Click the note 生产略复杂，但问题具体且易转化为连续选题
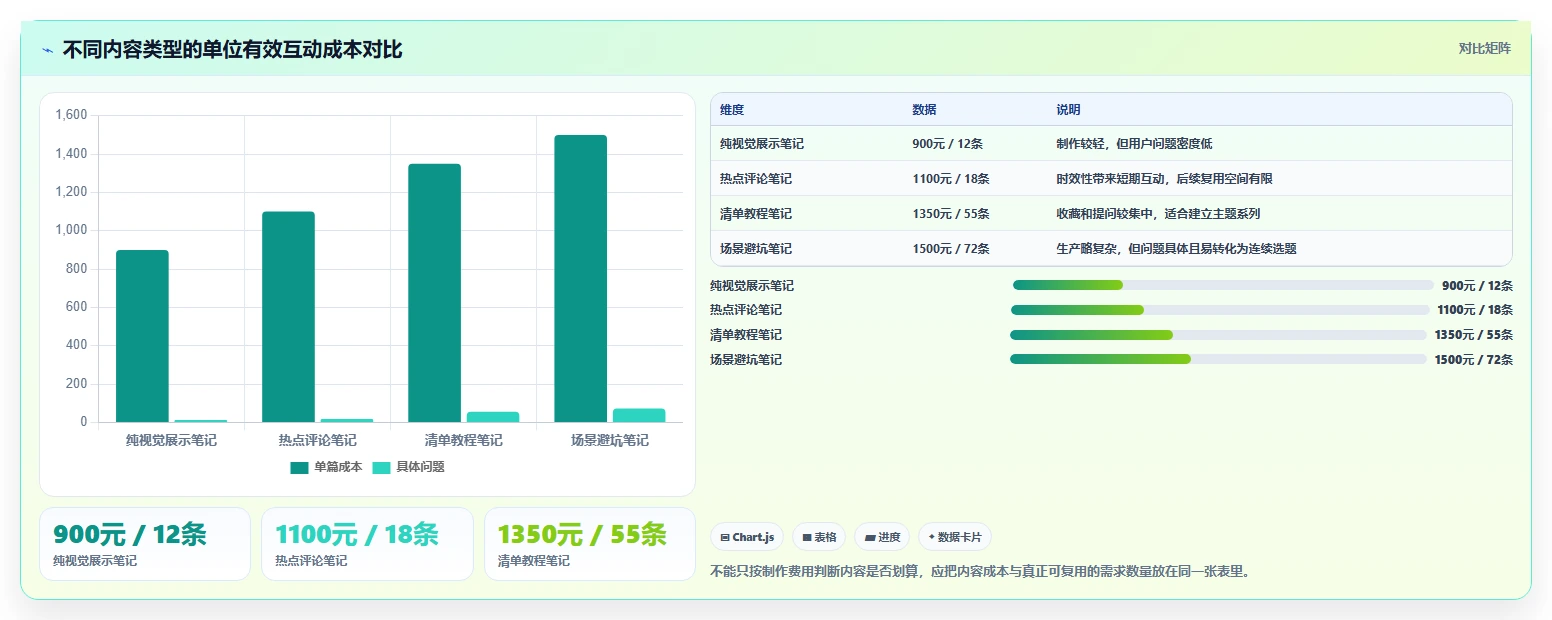 click(x=1176, y=249)
